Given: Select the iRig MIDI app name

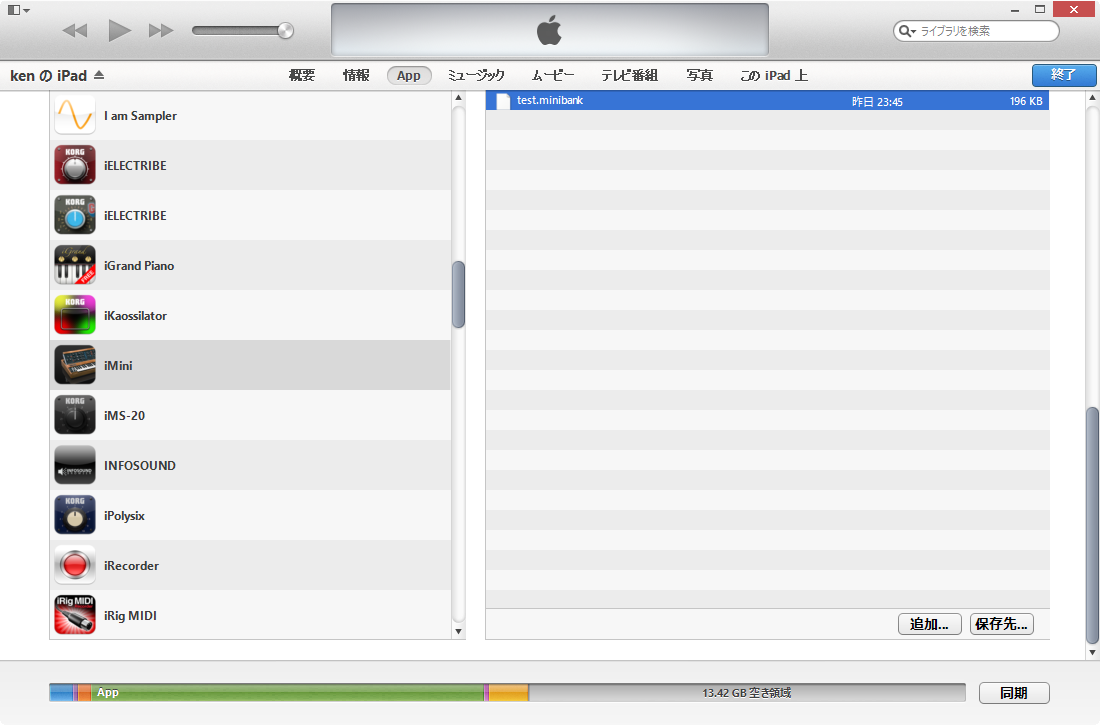Looking at the screenshot, I should click(130, 616).
